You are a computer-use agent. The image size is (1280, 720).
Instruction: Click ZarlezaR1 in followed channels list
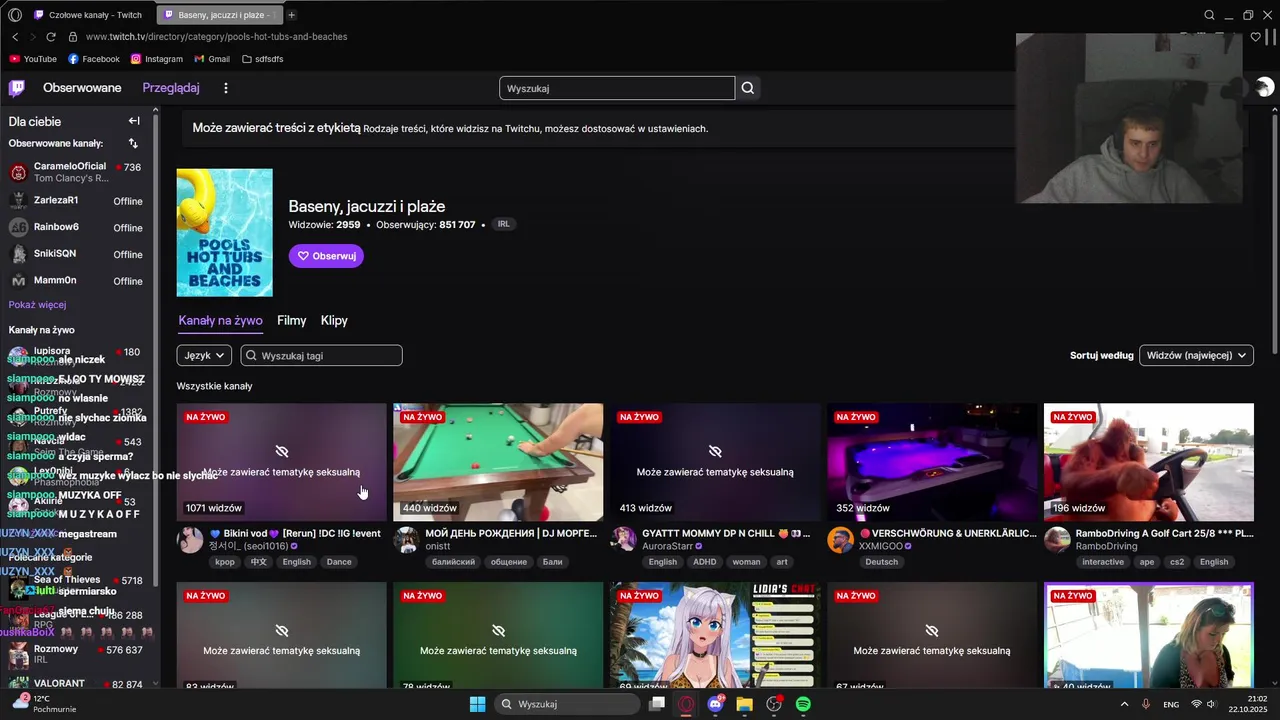pyautogui.click(x=78, y=200)
